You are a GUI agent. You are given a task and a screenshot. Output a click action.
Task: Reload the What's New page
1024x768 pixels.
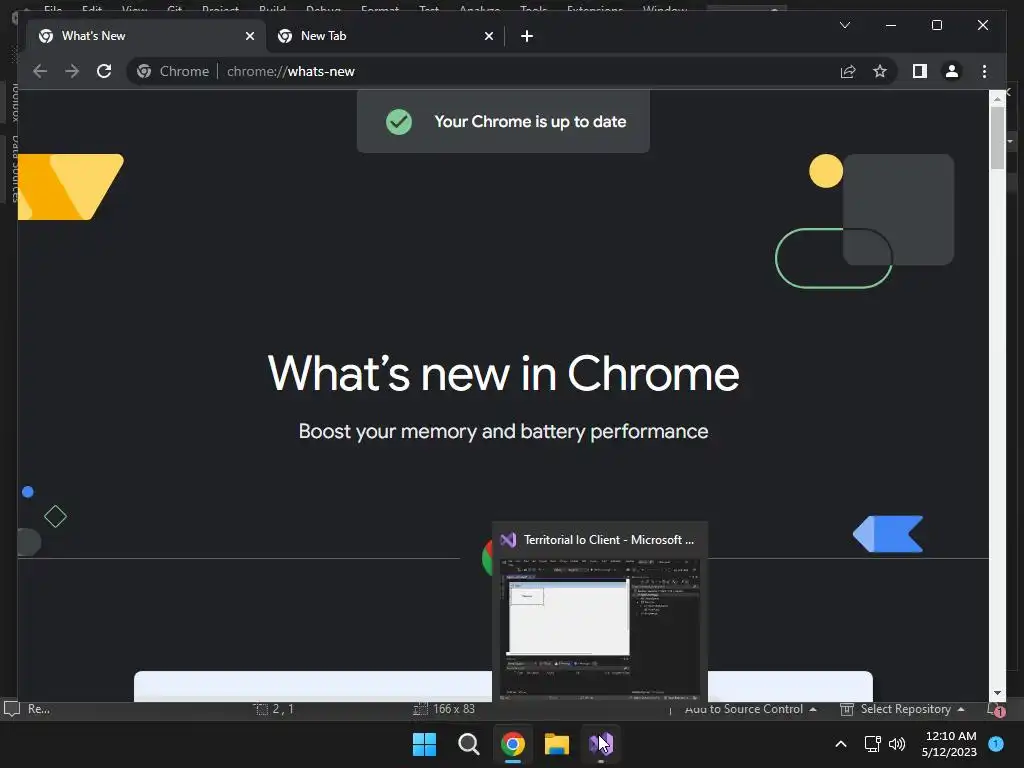[104, 71]
